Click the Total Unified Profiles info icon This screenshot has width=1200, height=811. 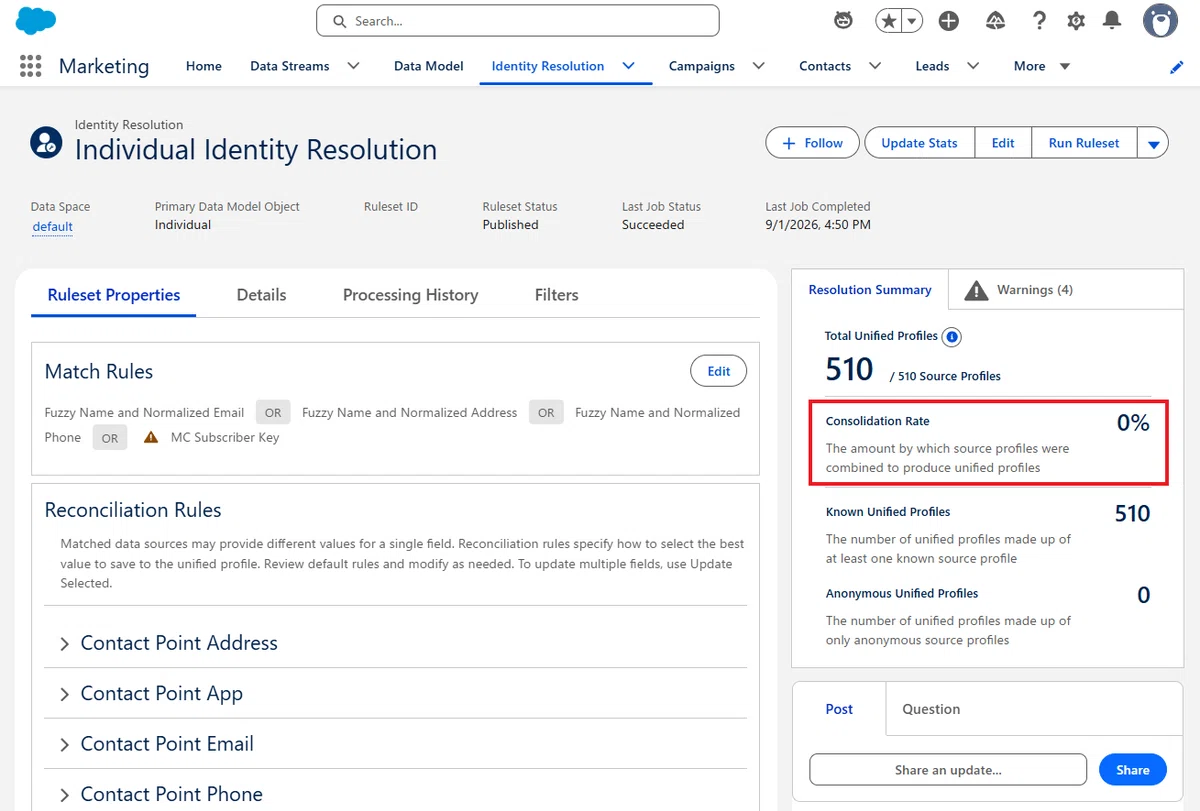952,337
